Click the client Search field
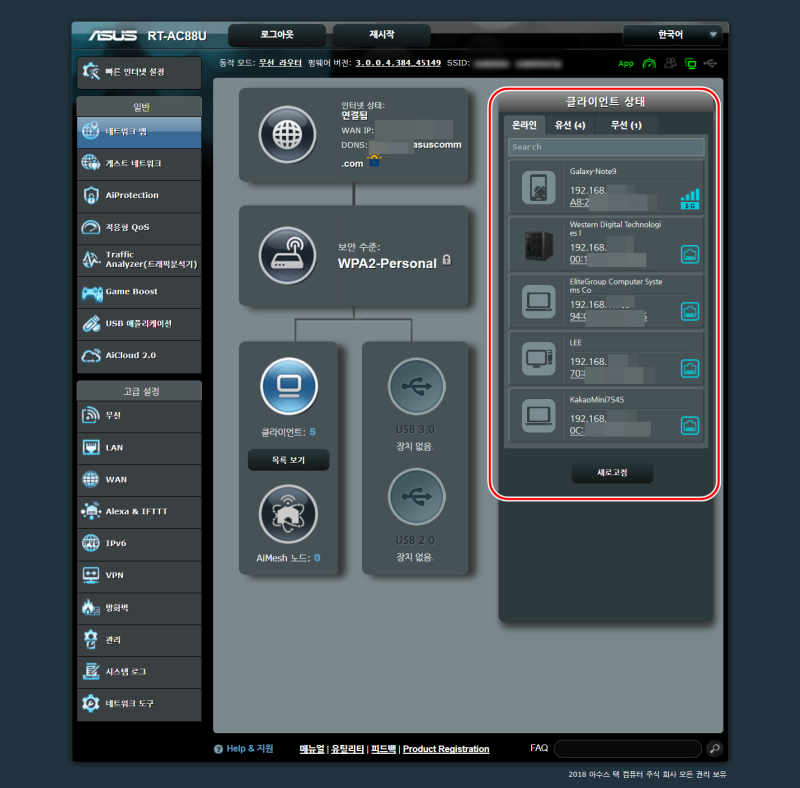800x788 pixels. 606,147
